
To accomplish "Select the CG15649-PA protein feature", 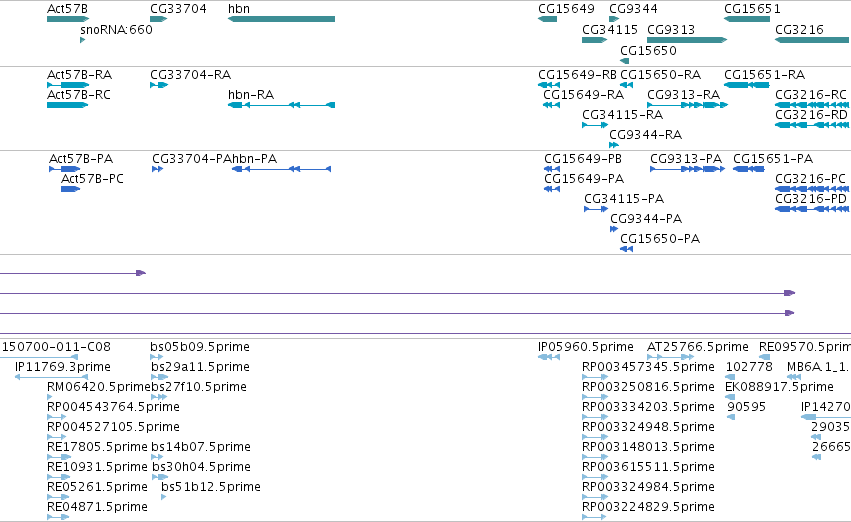I will [552, 189].
